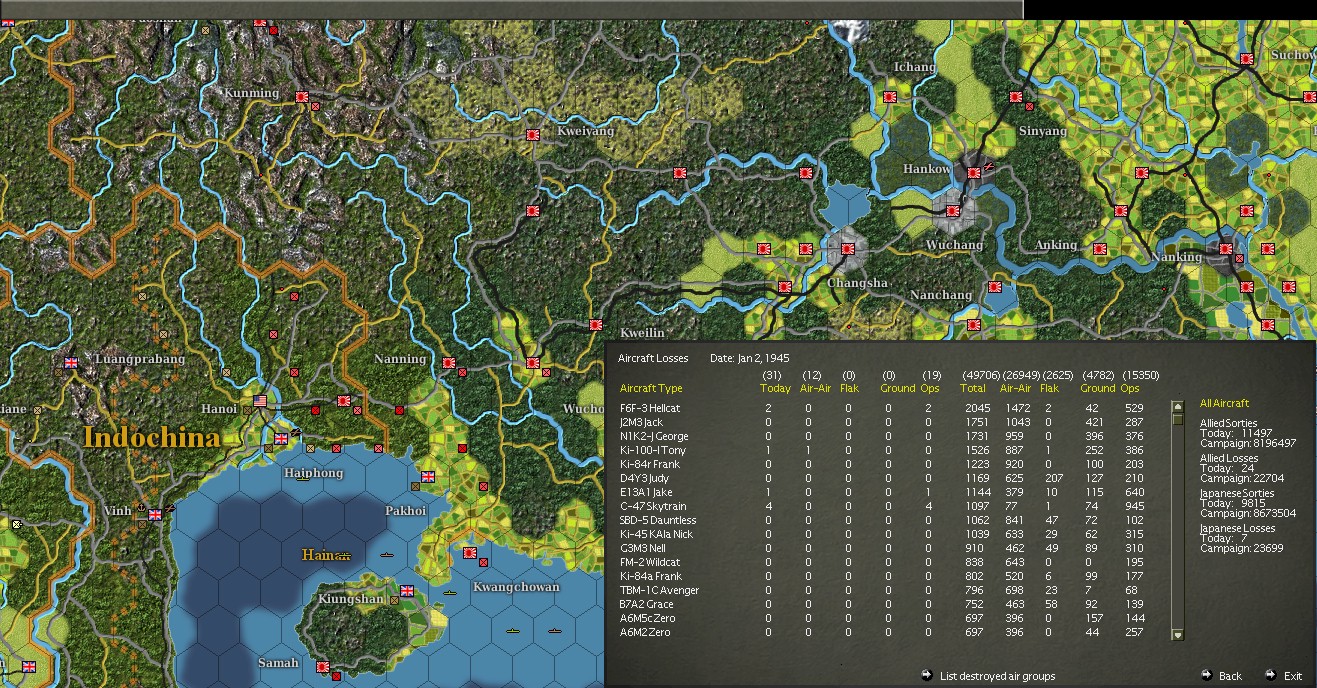1317x688 pixels.
Task: Click the Nanking city hex icon
Action: tap(1225, 250)
